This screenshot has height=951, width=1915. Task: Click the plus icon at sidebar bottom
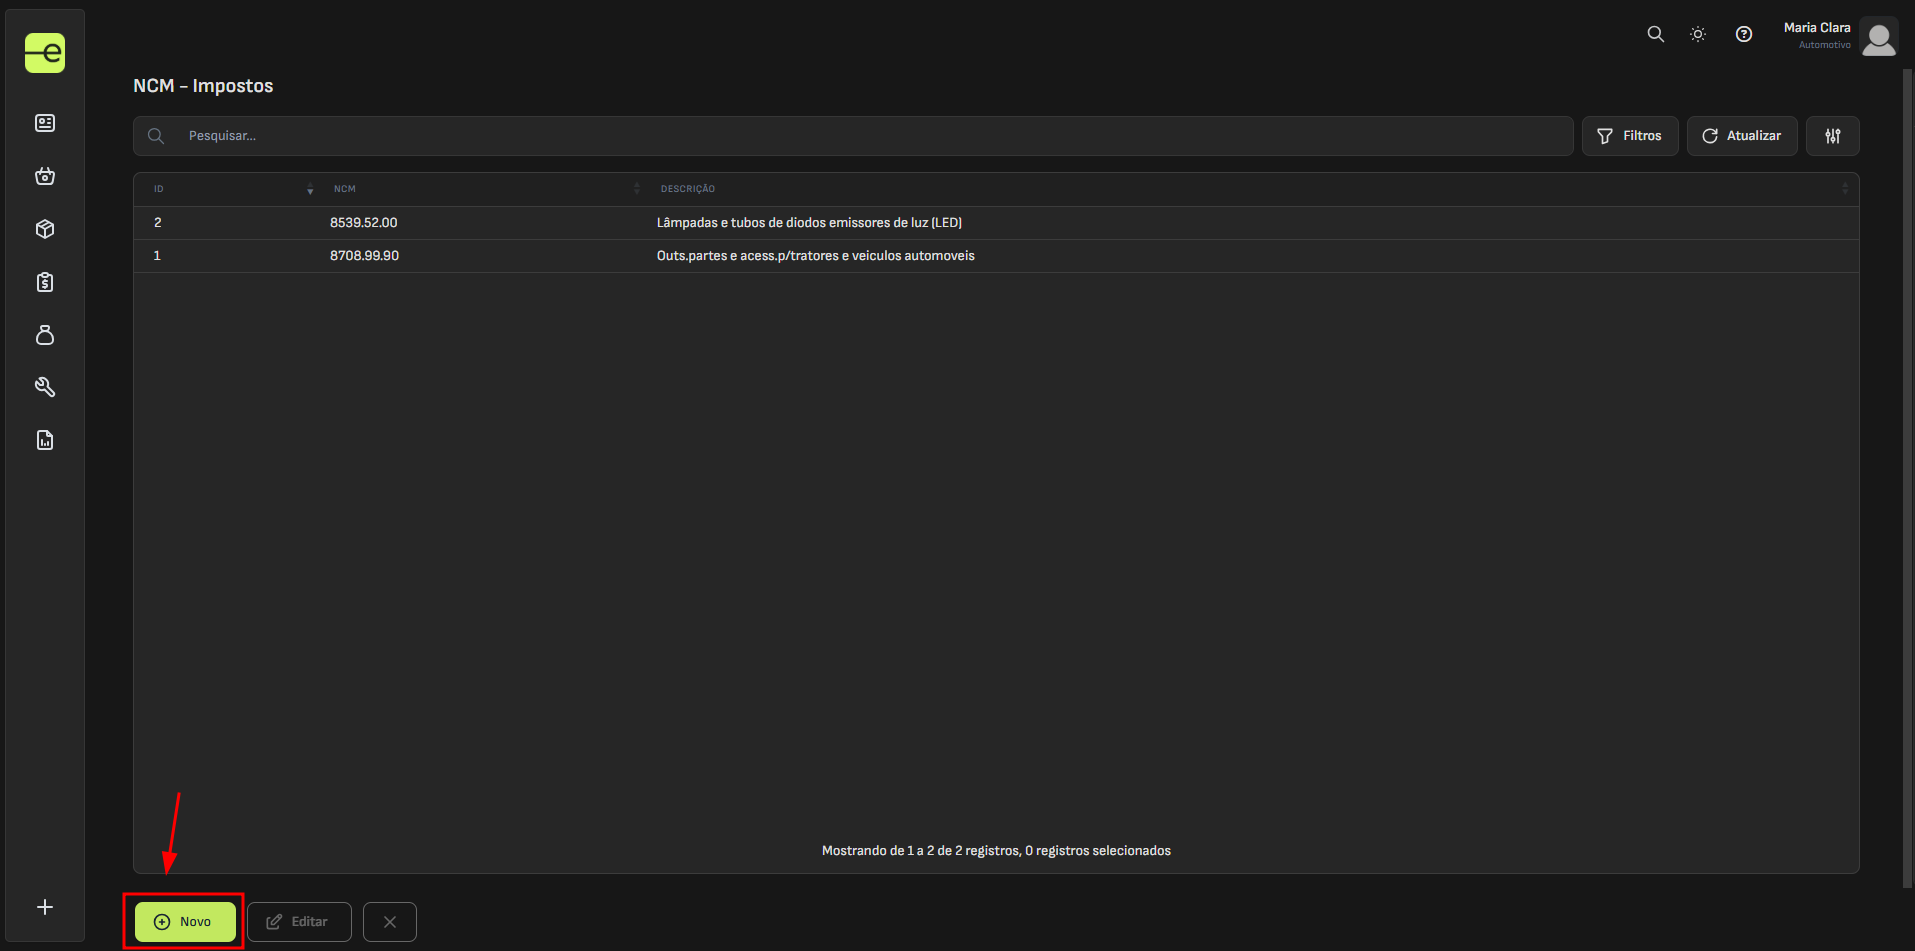point(45,907)
